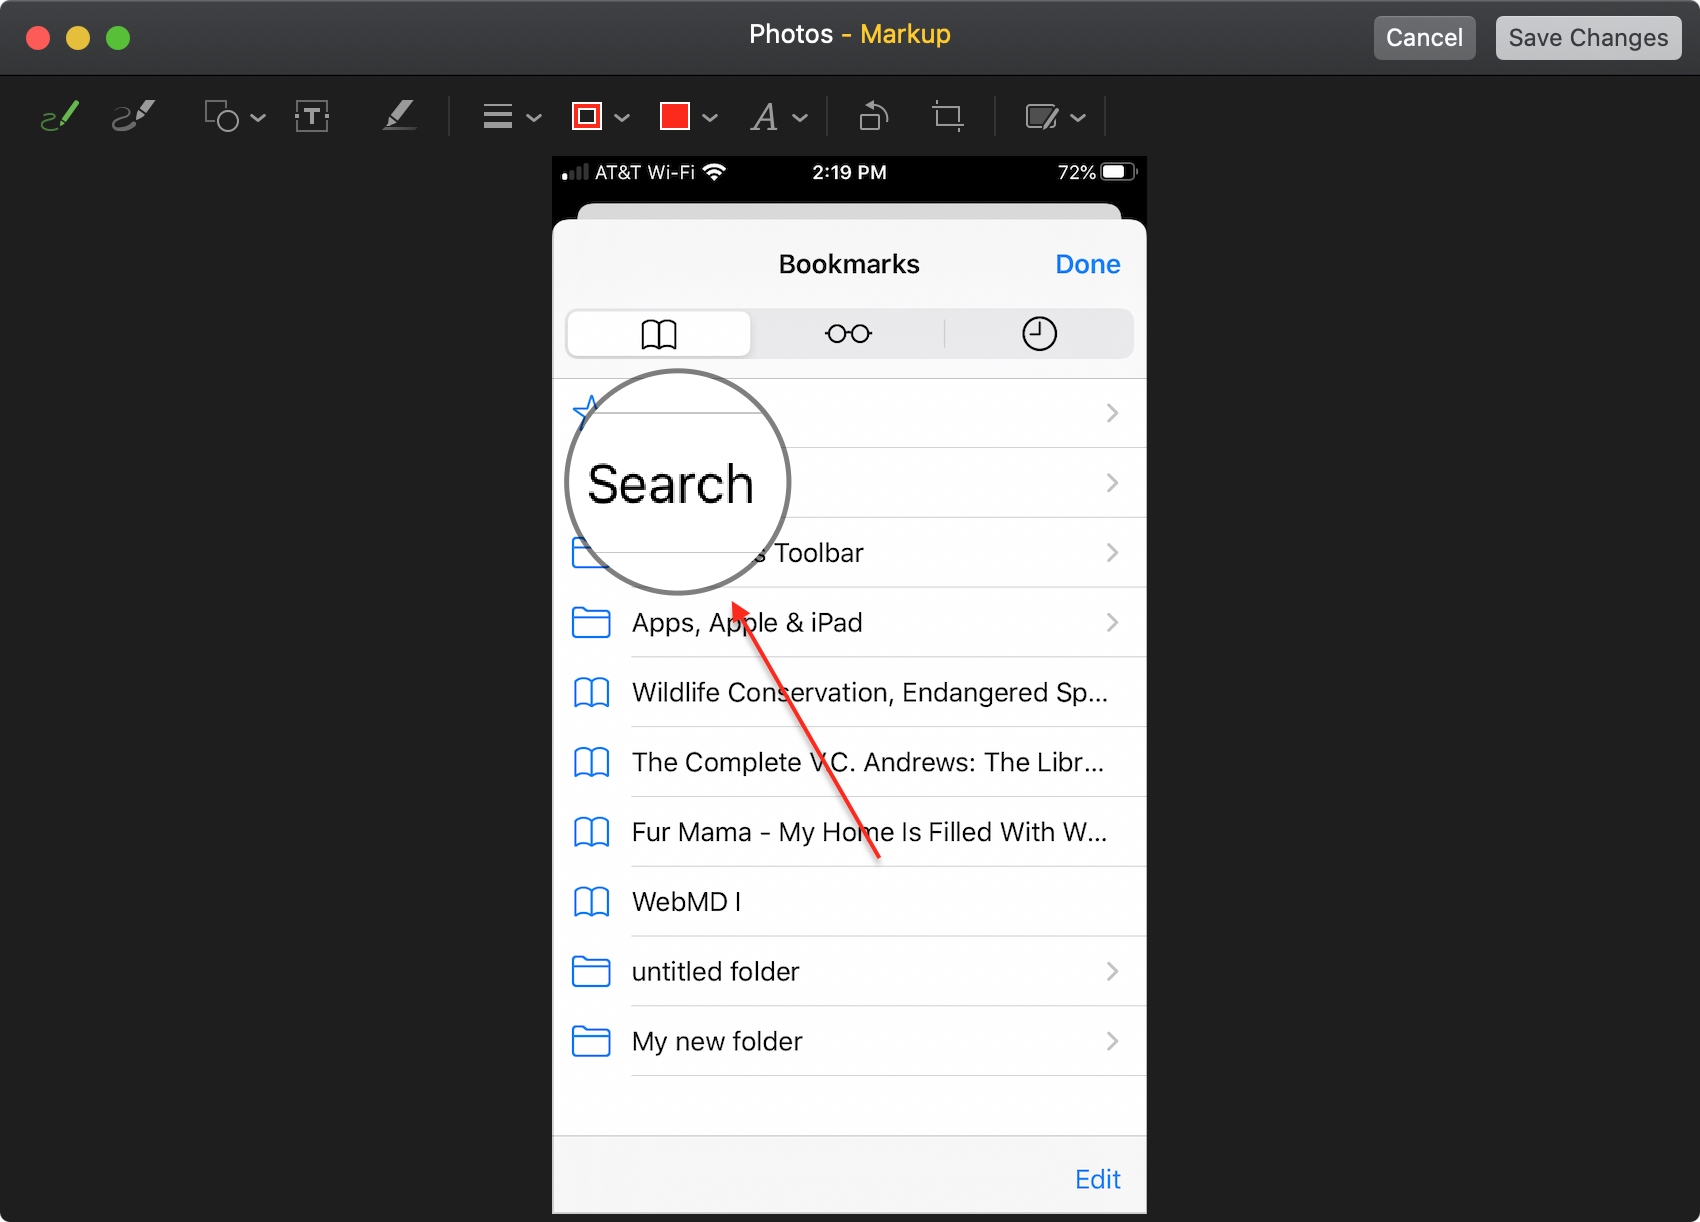Open the Text Style font tool
This screenshot has width=1700, height=1222.
(x=765, y=117)
